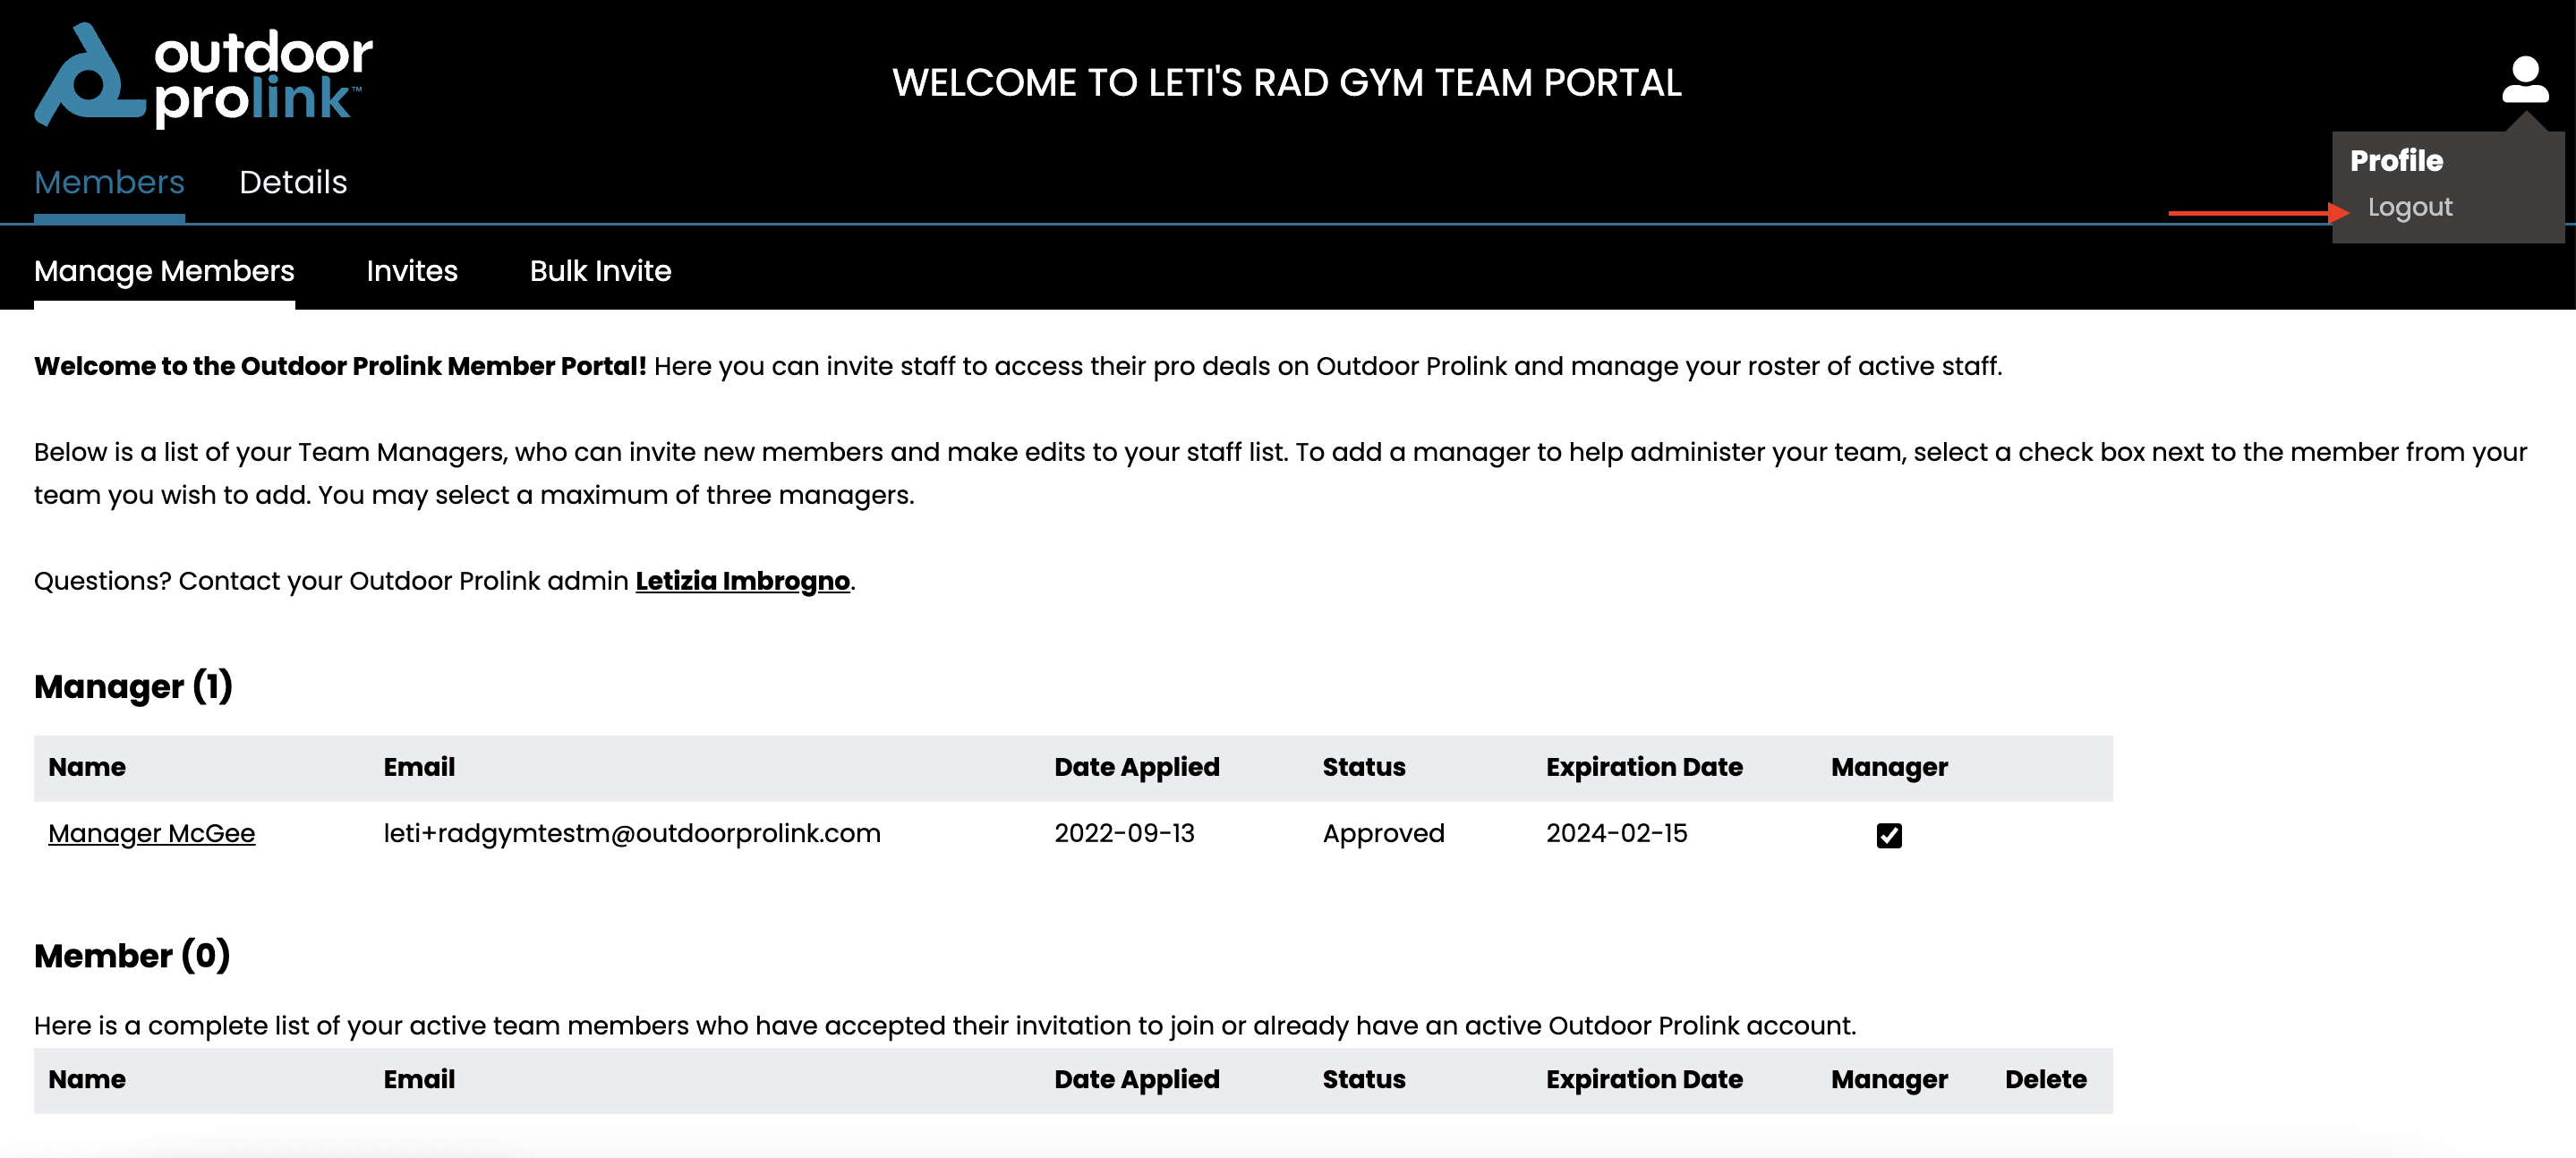Switch to the Members tab
Image resolution: width=2576 pixels, height=1158 pixels.
click(109, 182)
